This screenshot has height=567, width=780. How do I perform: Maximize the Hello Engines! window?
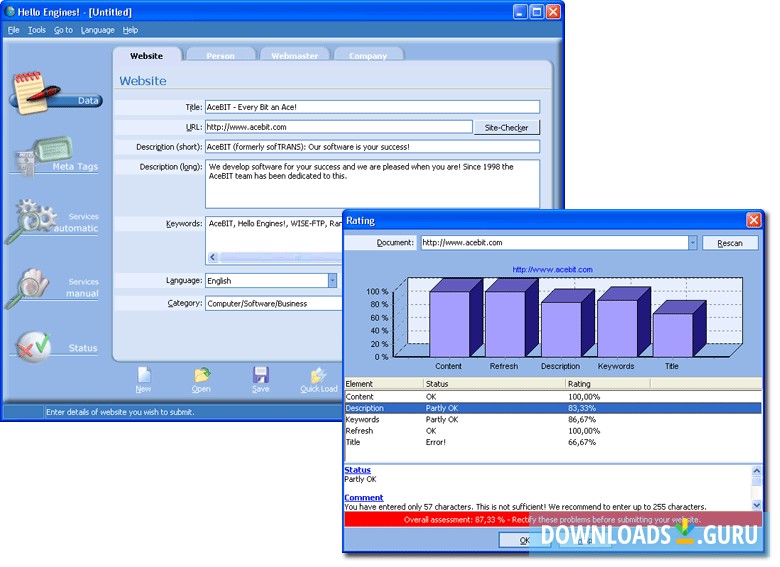pos(537,11)
